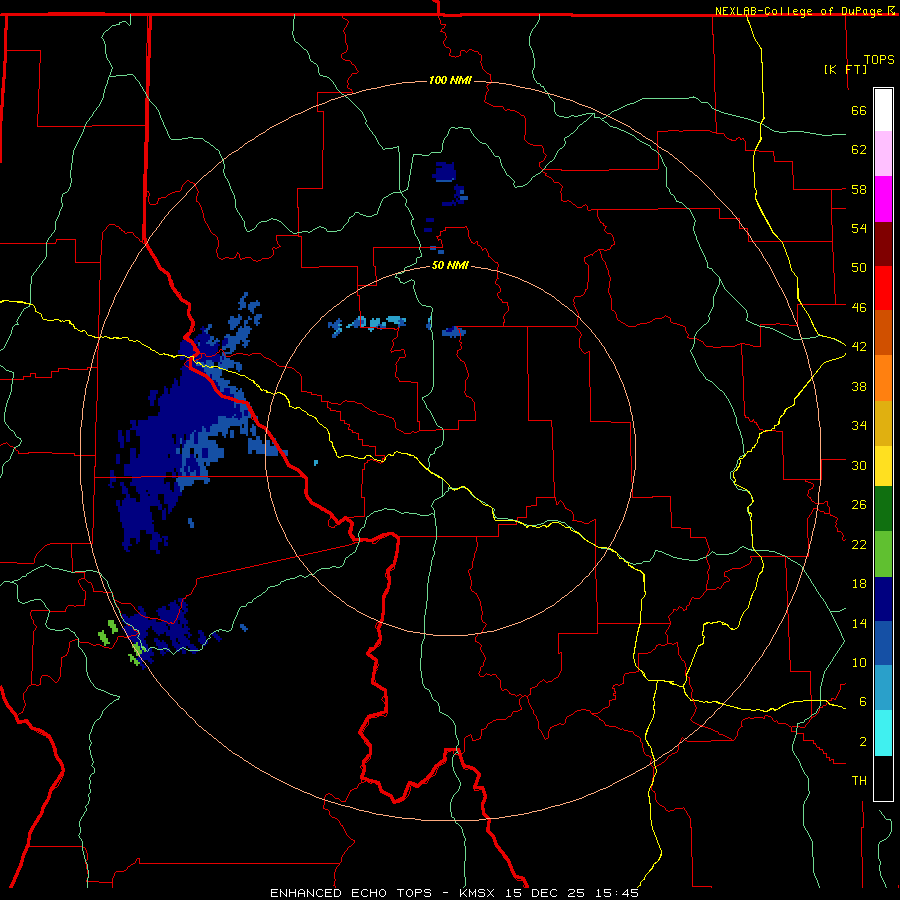Viewport: 900px width, 900px height.
Task: Click the 42 value on the legend
Action: click(x=859, y=347)
